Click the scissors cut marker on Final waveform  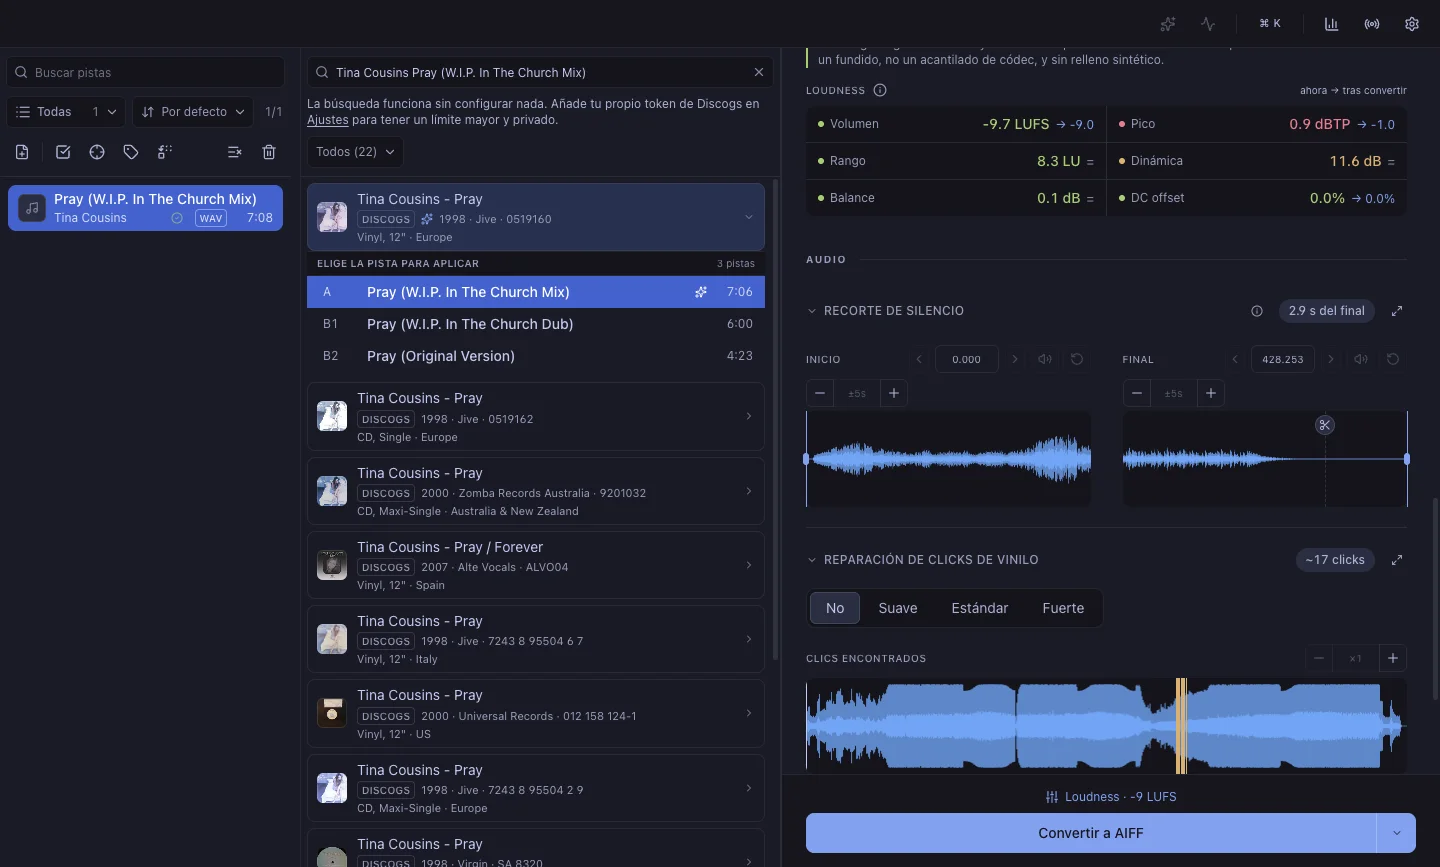pyautogui.click(x=1325, y=425)
